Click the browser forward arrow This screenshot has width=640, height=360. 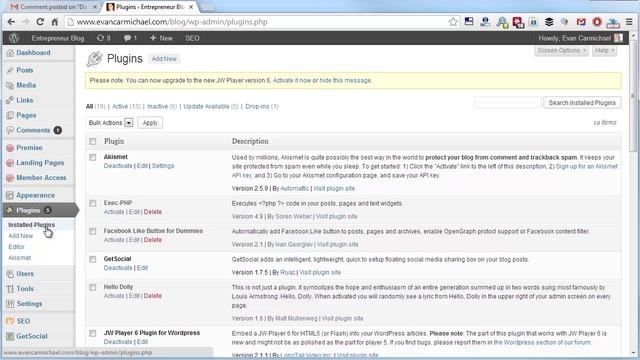tap(25, 22)
